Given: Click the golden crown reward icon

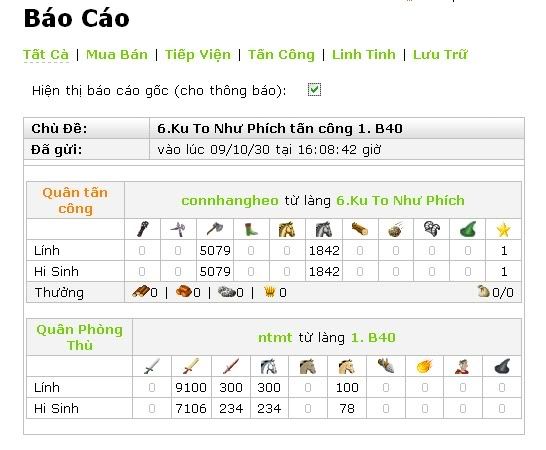Looking at the screenshot, I should 270,292.
